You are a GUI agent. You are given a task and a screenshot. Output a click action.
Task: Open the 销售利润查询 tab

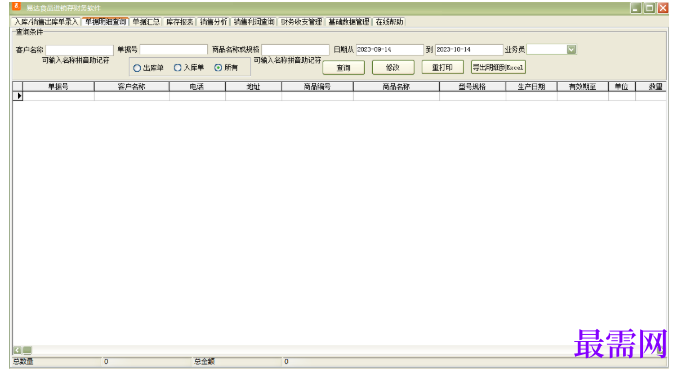tap(254, 21)
